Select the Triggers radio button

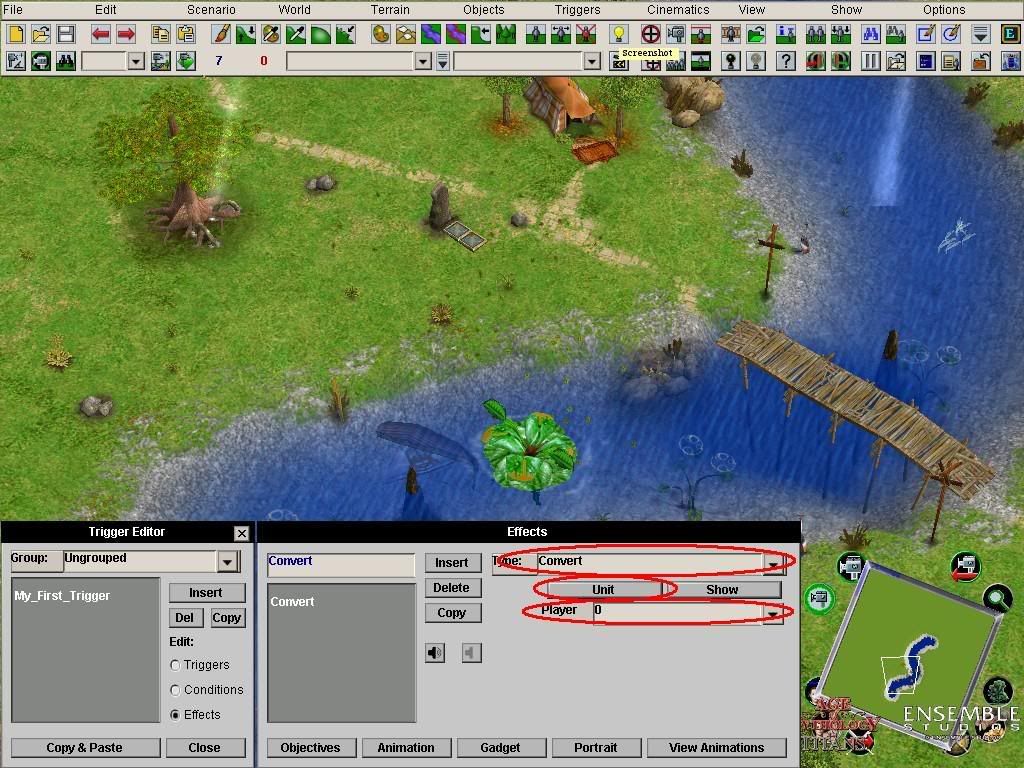[x=176, y=665]
